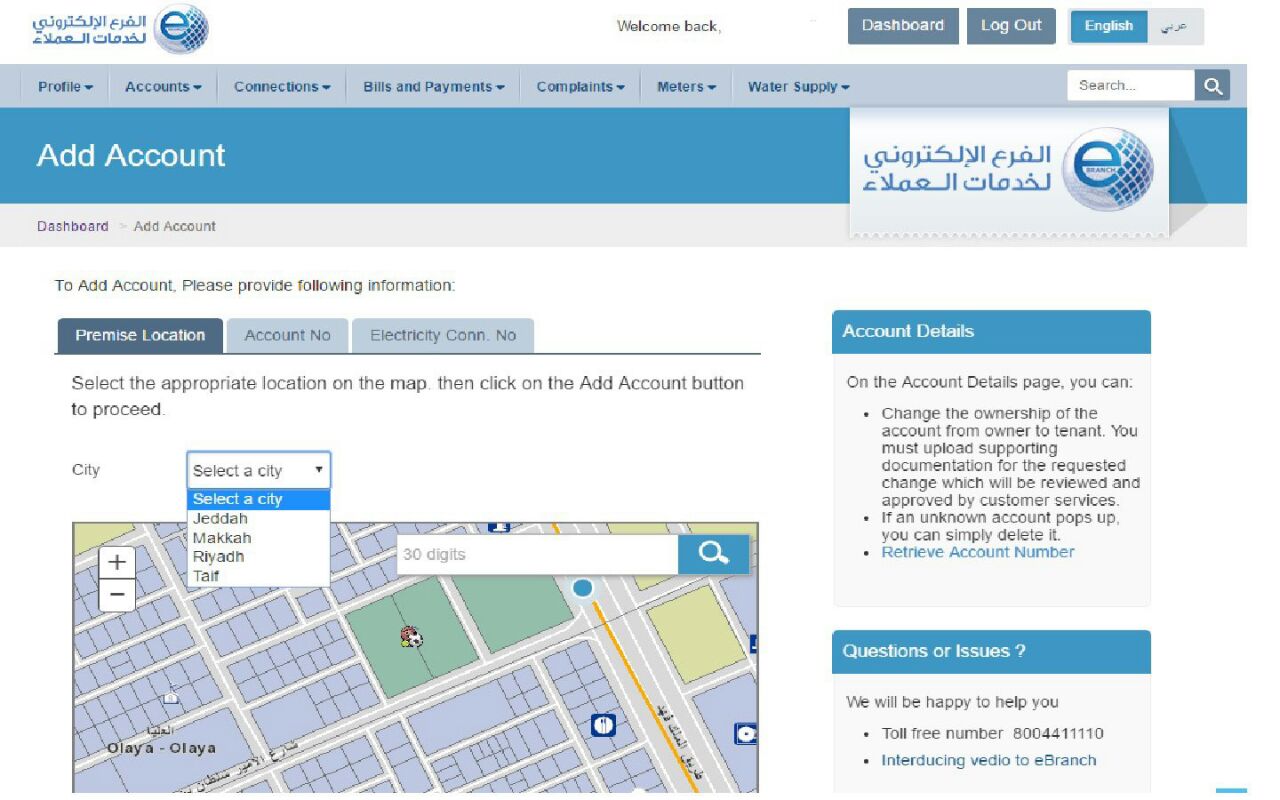The width and height of the screenshot is (1280, 800).
Task: Open the Electricity Conn. No tab
Action: (x=443, y=336)
